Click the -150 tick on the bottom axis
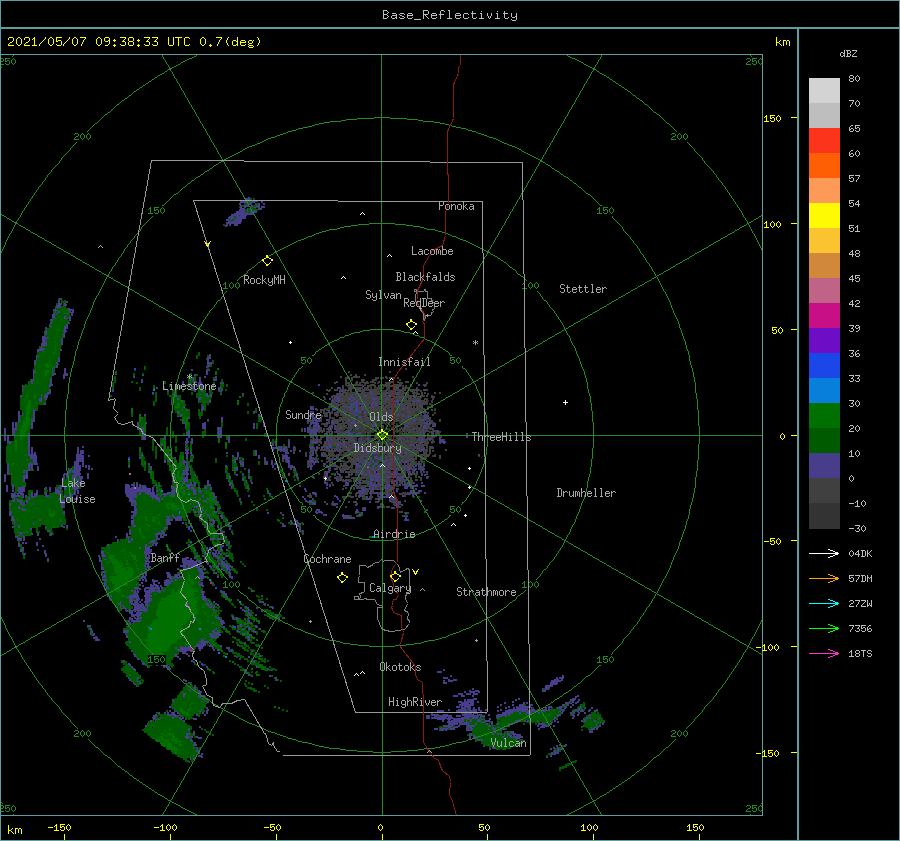The height and width of the screenshot is (841, 900). point(59,827)
